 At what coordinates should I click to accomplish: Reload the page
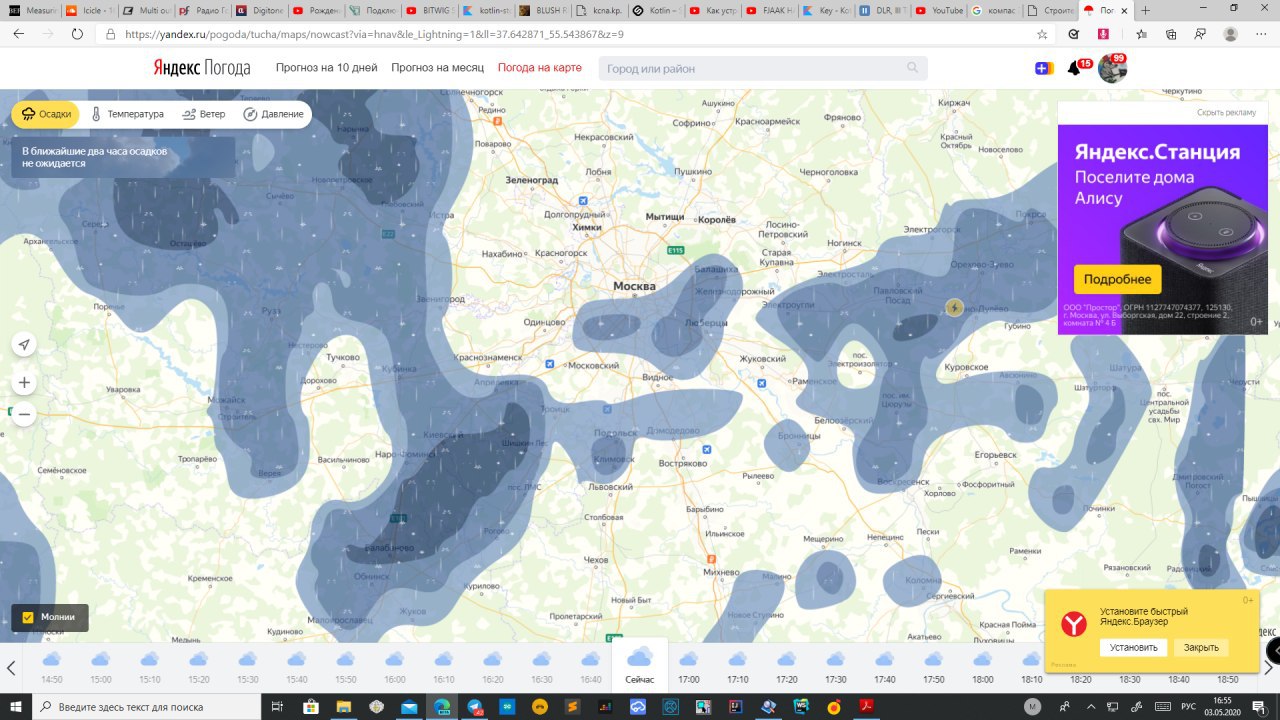(77, 33)
